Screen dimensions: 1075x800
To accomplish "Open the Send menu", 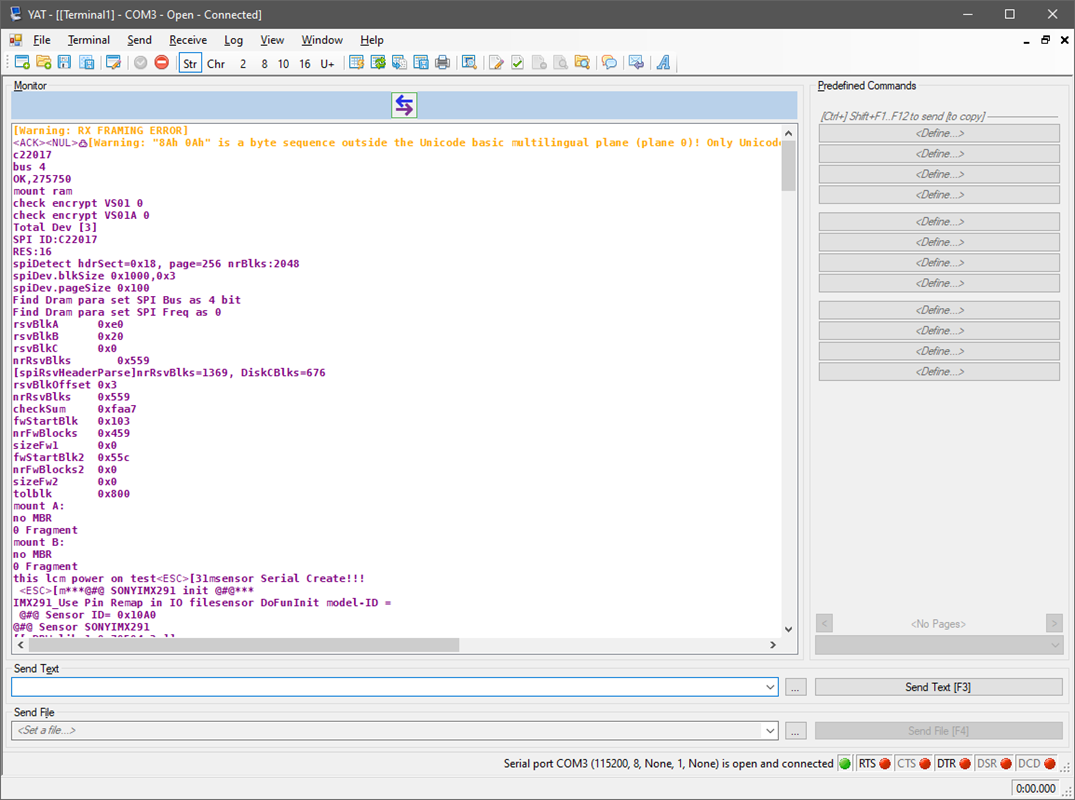I will (x=140, y=40).
